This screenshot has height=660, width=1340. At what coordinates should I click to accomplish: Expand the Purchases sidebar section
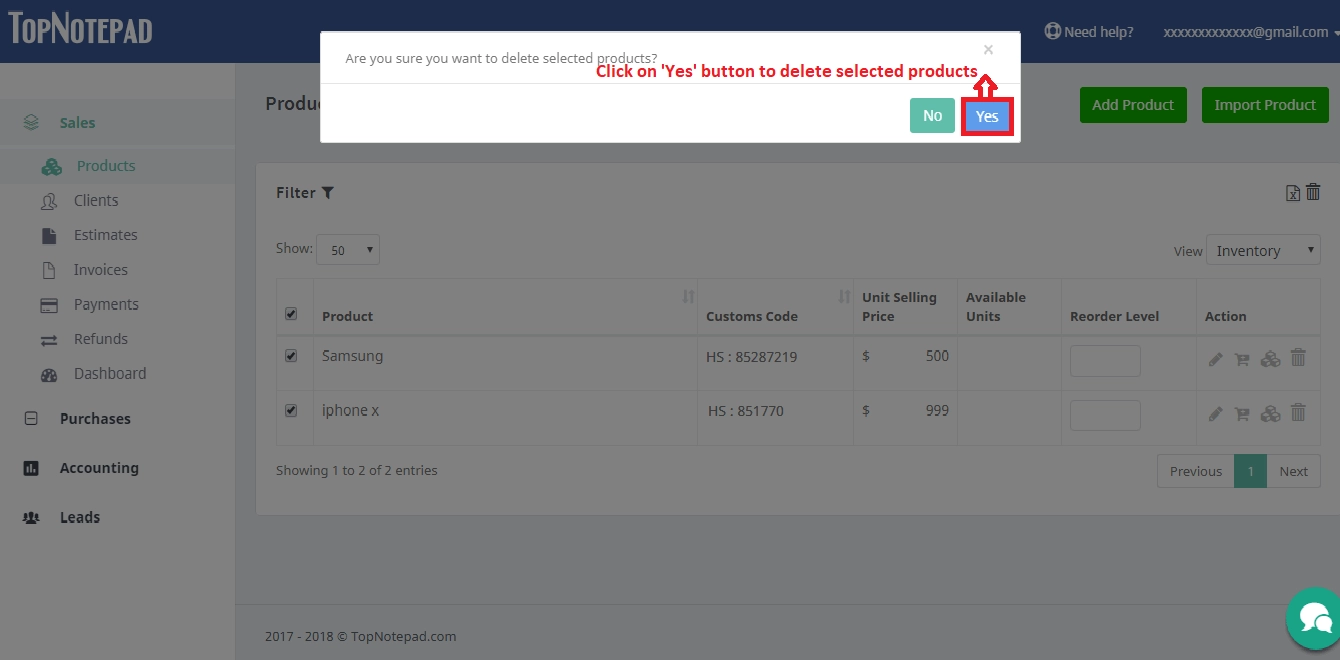coord(95,419)
